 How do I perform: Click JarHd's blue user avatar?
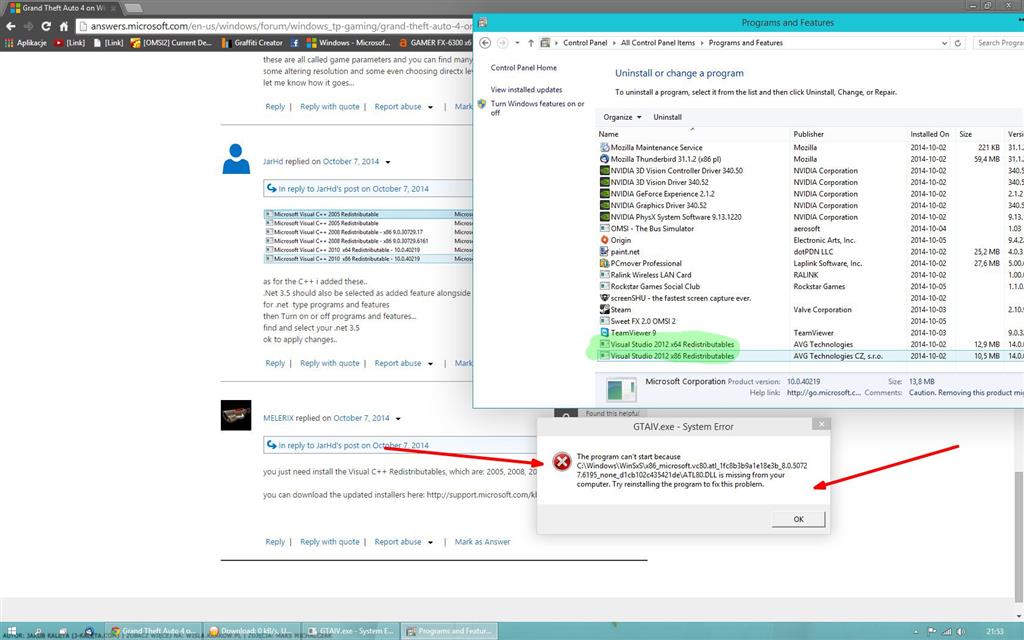click(x=236, y=159)
